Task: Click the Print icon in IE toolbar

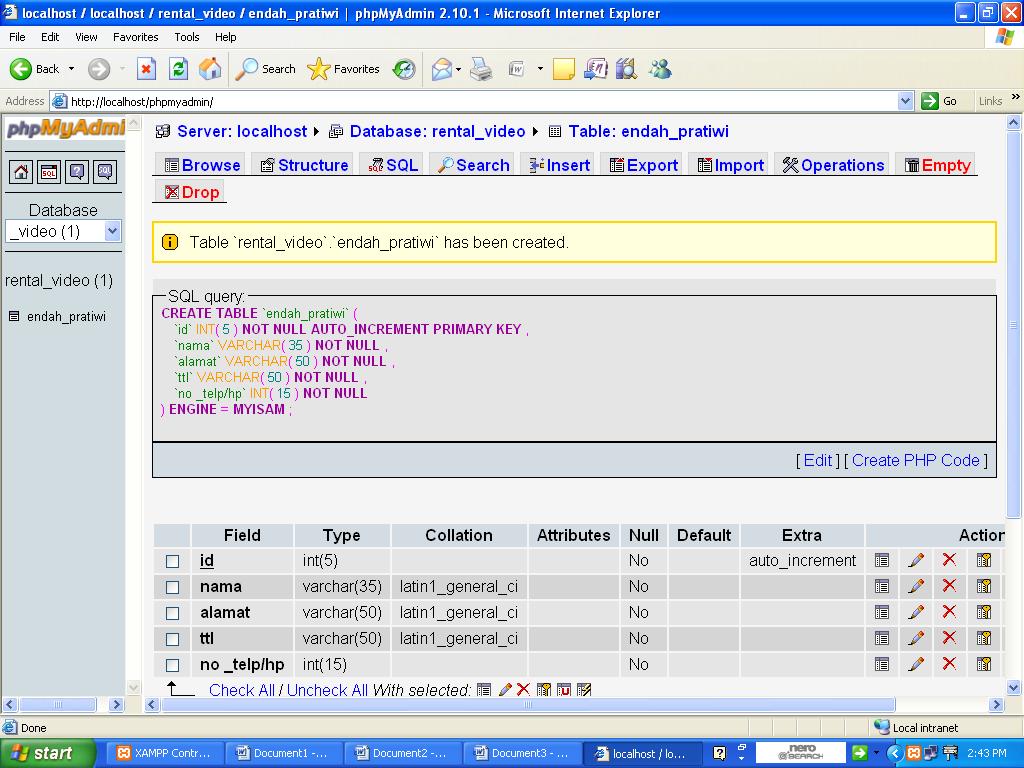Action: pyautogui.click(x=481, y=69)
